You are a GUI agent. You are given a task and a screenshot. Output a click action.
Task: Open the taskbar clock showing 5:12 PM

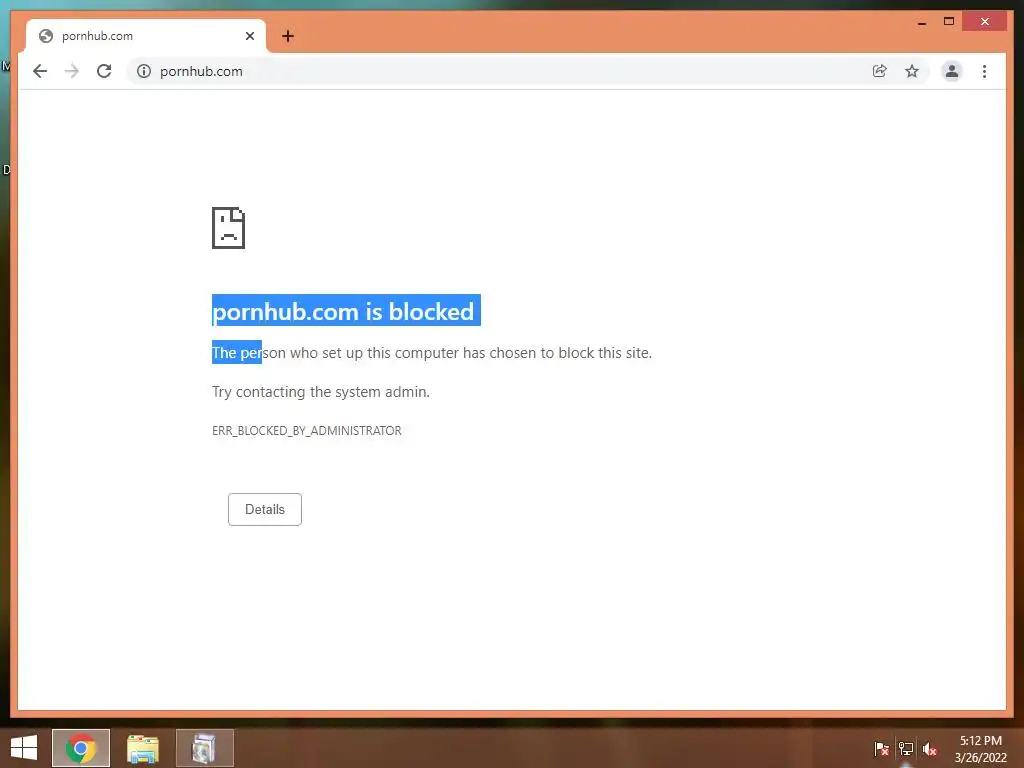[x=980, y=749]
